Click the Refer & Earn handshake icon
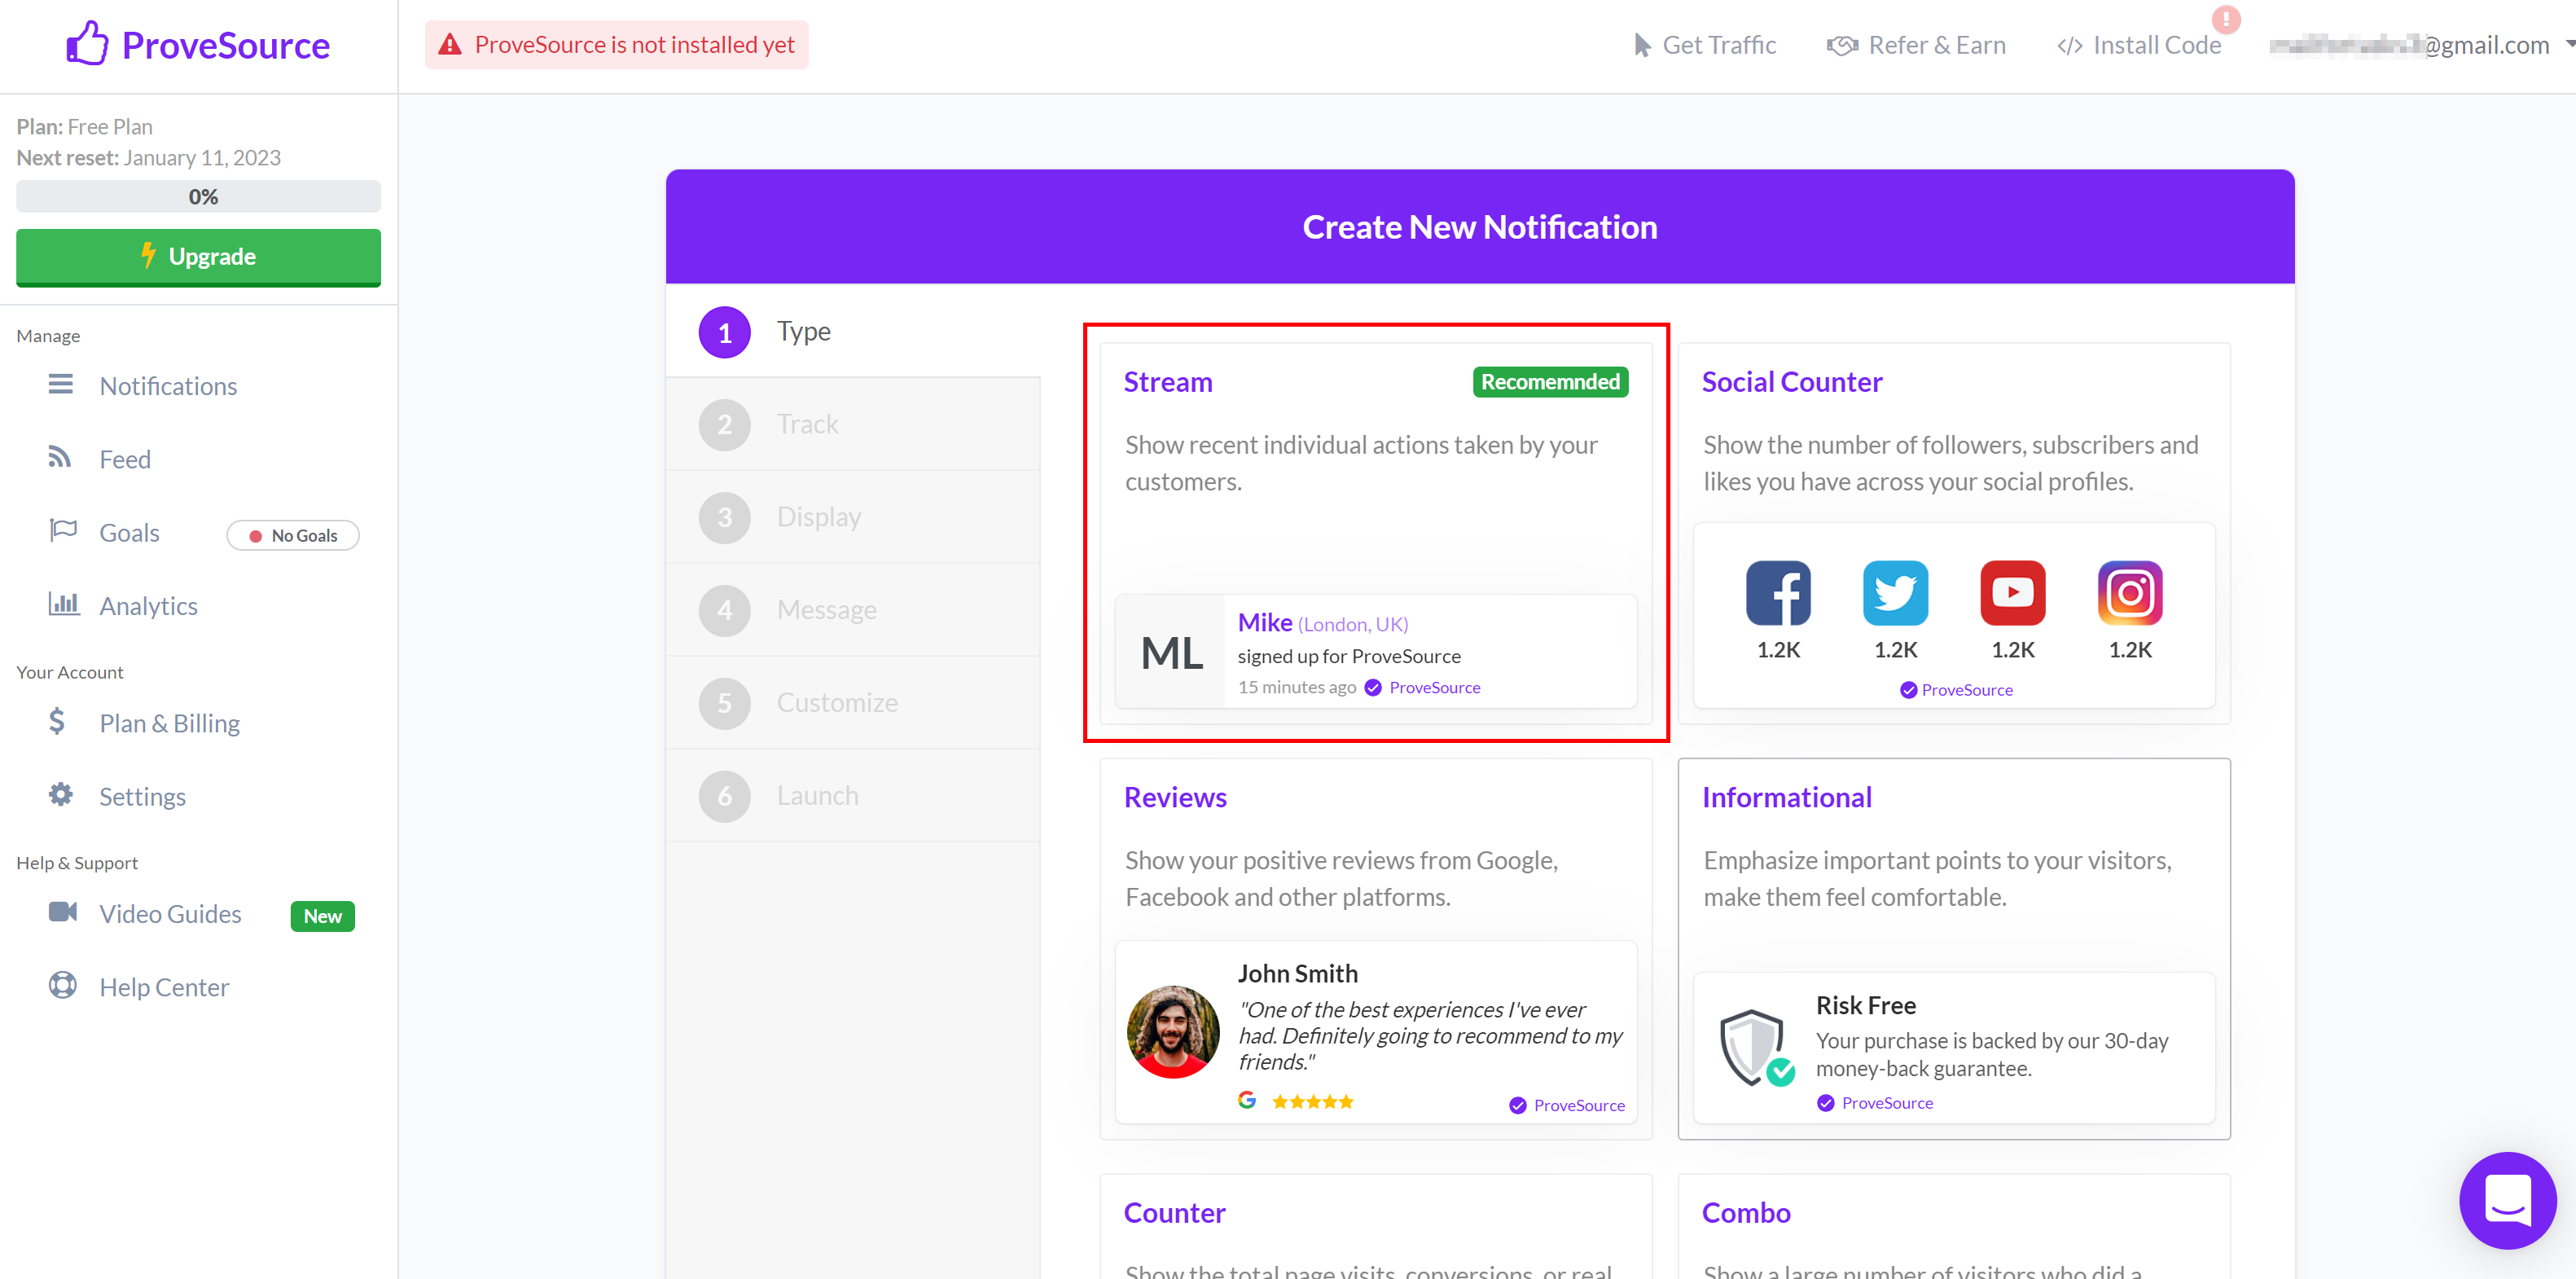Viewport: 2576px width, 1279px height. (1842, 46)
